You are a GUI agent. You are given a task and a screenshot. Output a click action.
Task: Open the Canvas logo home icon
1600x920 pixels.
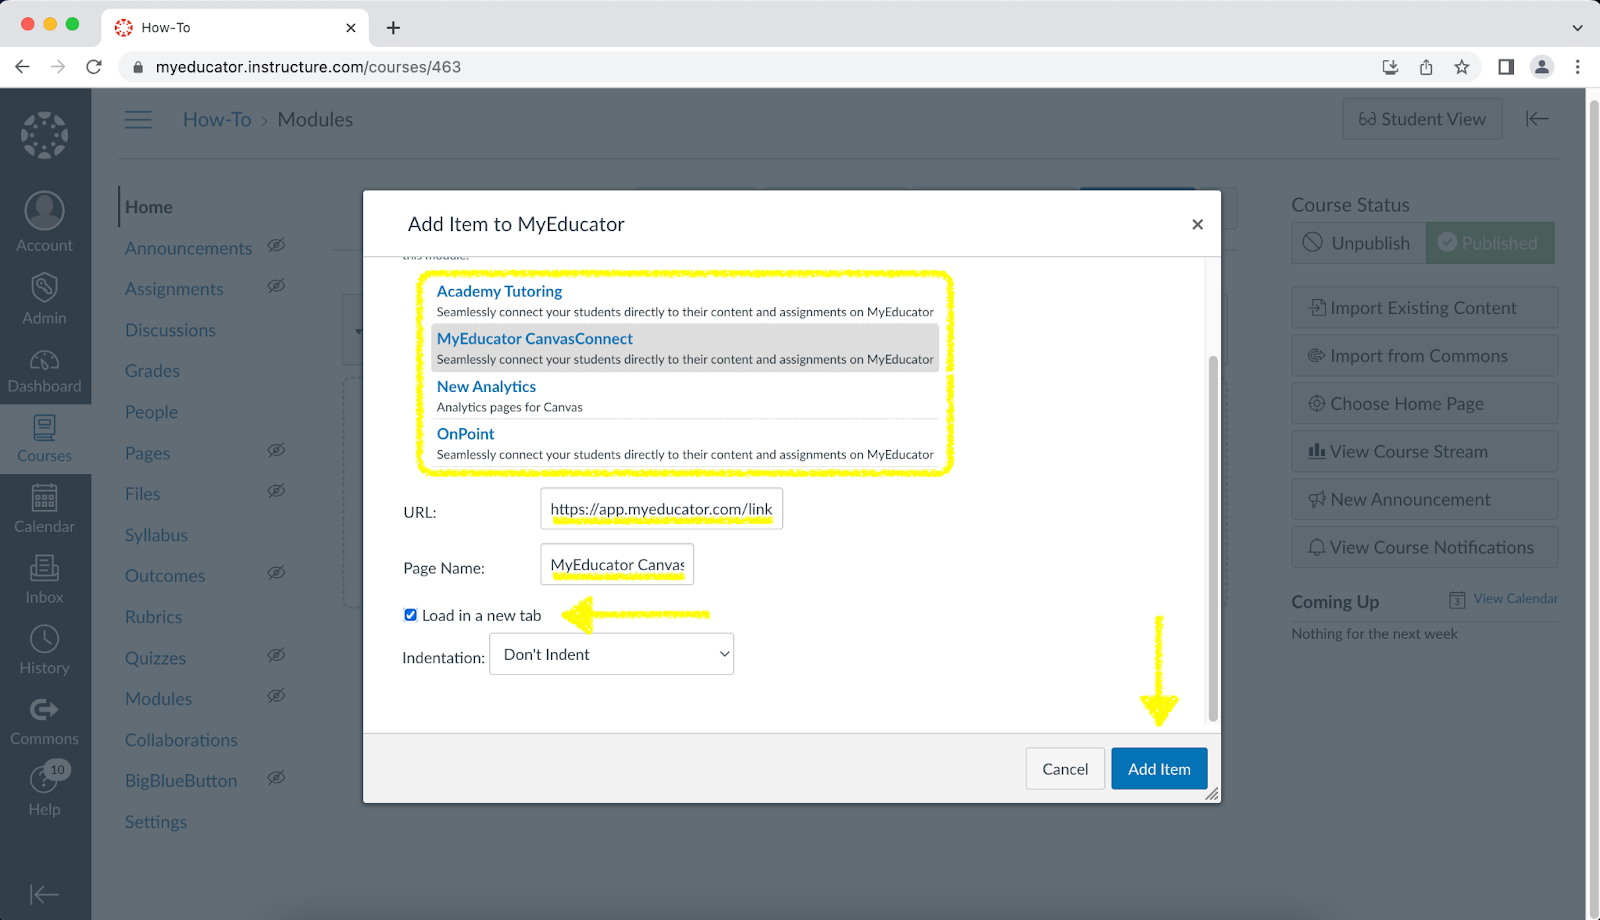[45, 135]
